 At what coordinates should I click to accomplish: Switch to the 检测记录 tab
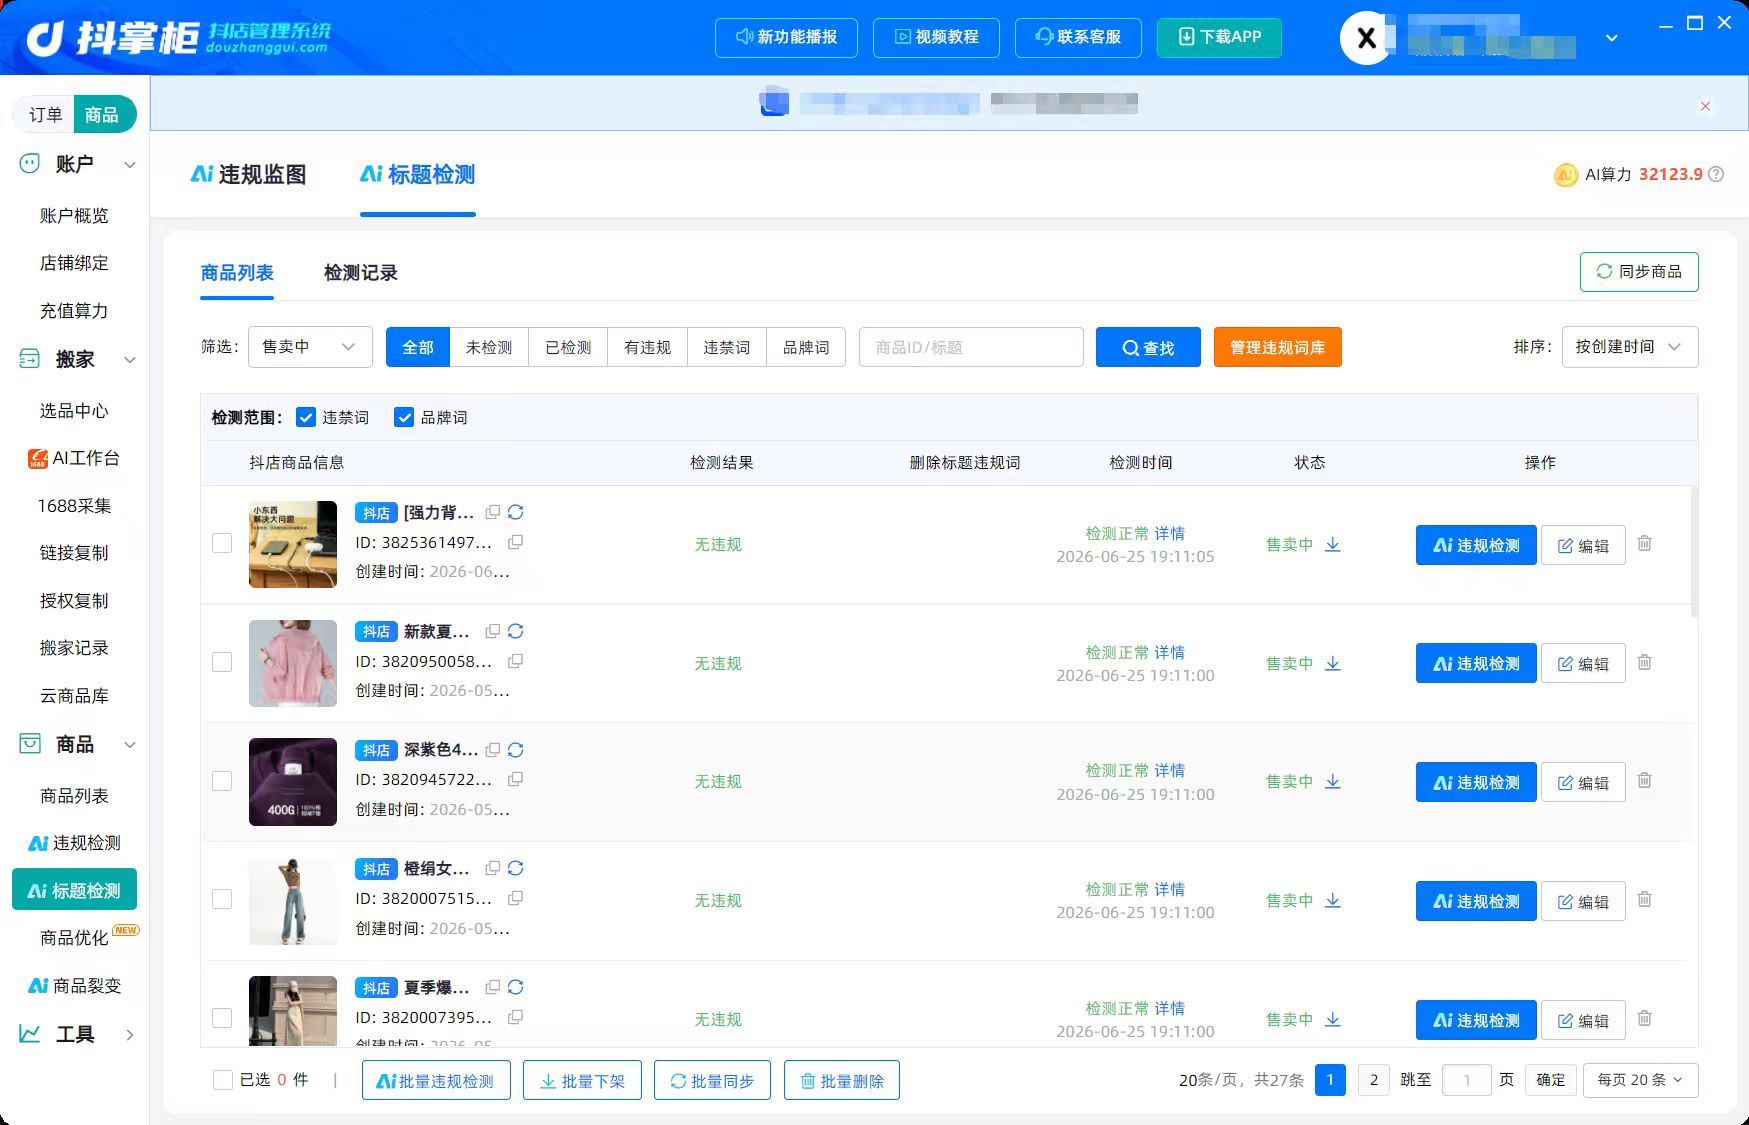[x=361, y=273]
